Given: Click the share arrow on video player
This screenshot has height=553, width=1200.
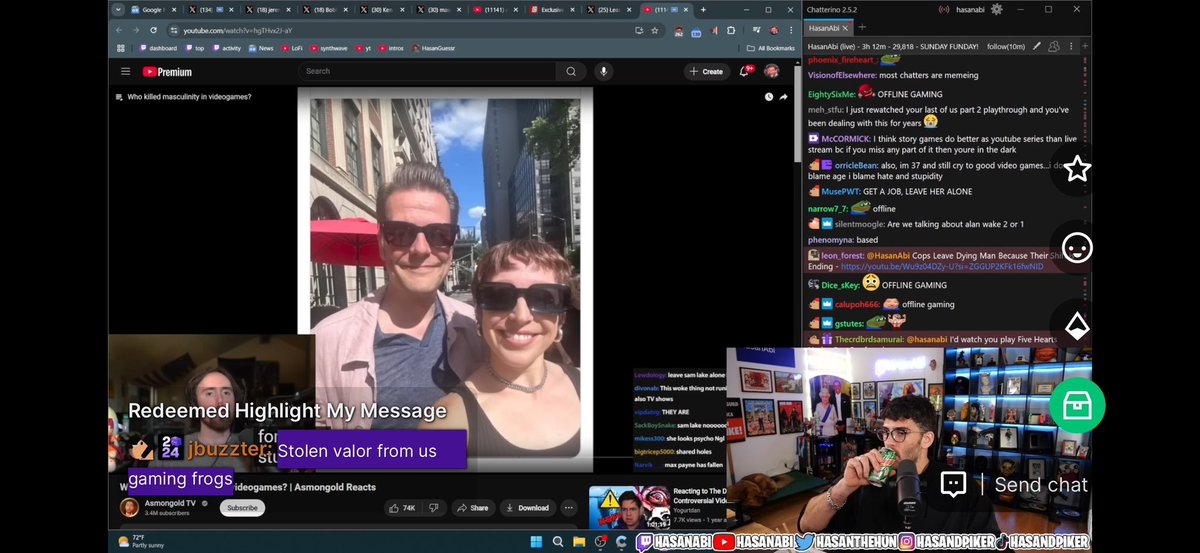Looking at the screenshot, I should pyautogui.click(x=784, y=97).
